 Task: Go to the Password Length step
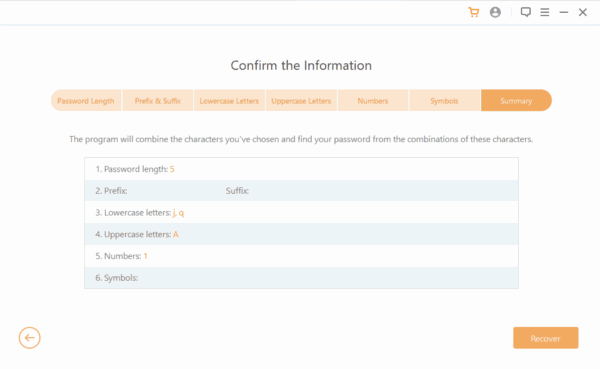(86, 101)
